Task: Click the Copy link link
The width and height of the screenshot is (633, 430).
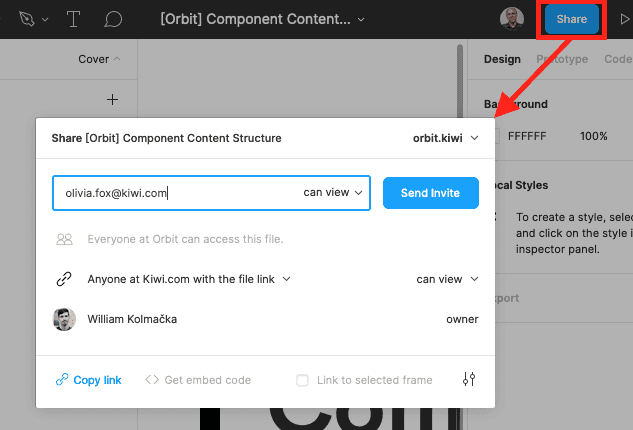Action: pos(89,380)
